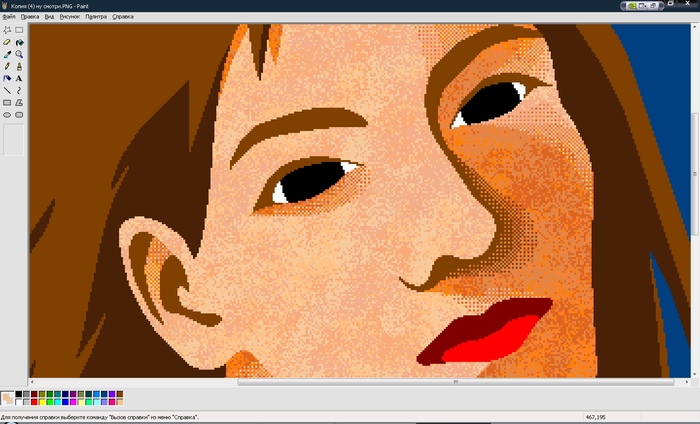This screenshot has width=700, height=424.
Task: Select the Text tool
Action: coord(20,78)
